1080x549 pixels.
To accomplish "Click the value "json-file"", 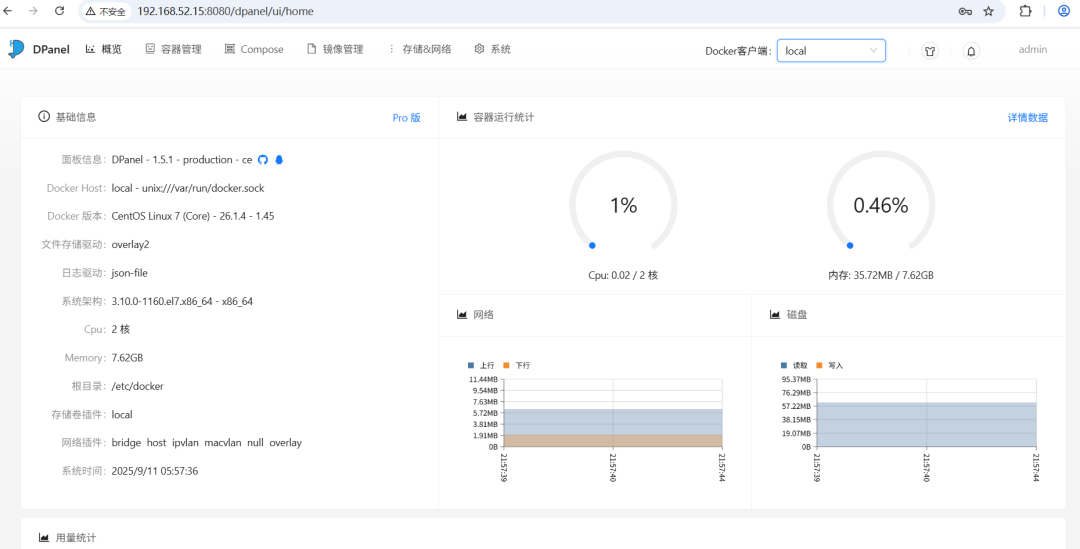I will (x=129, y=273).
